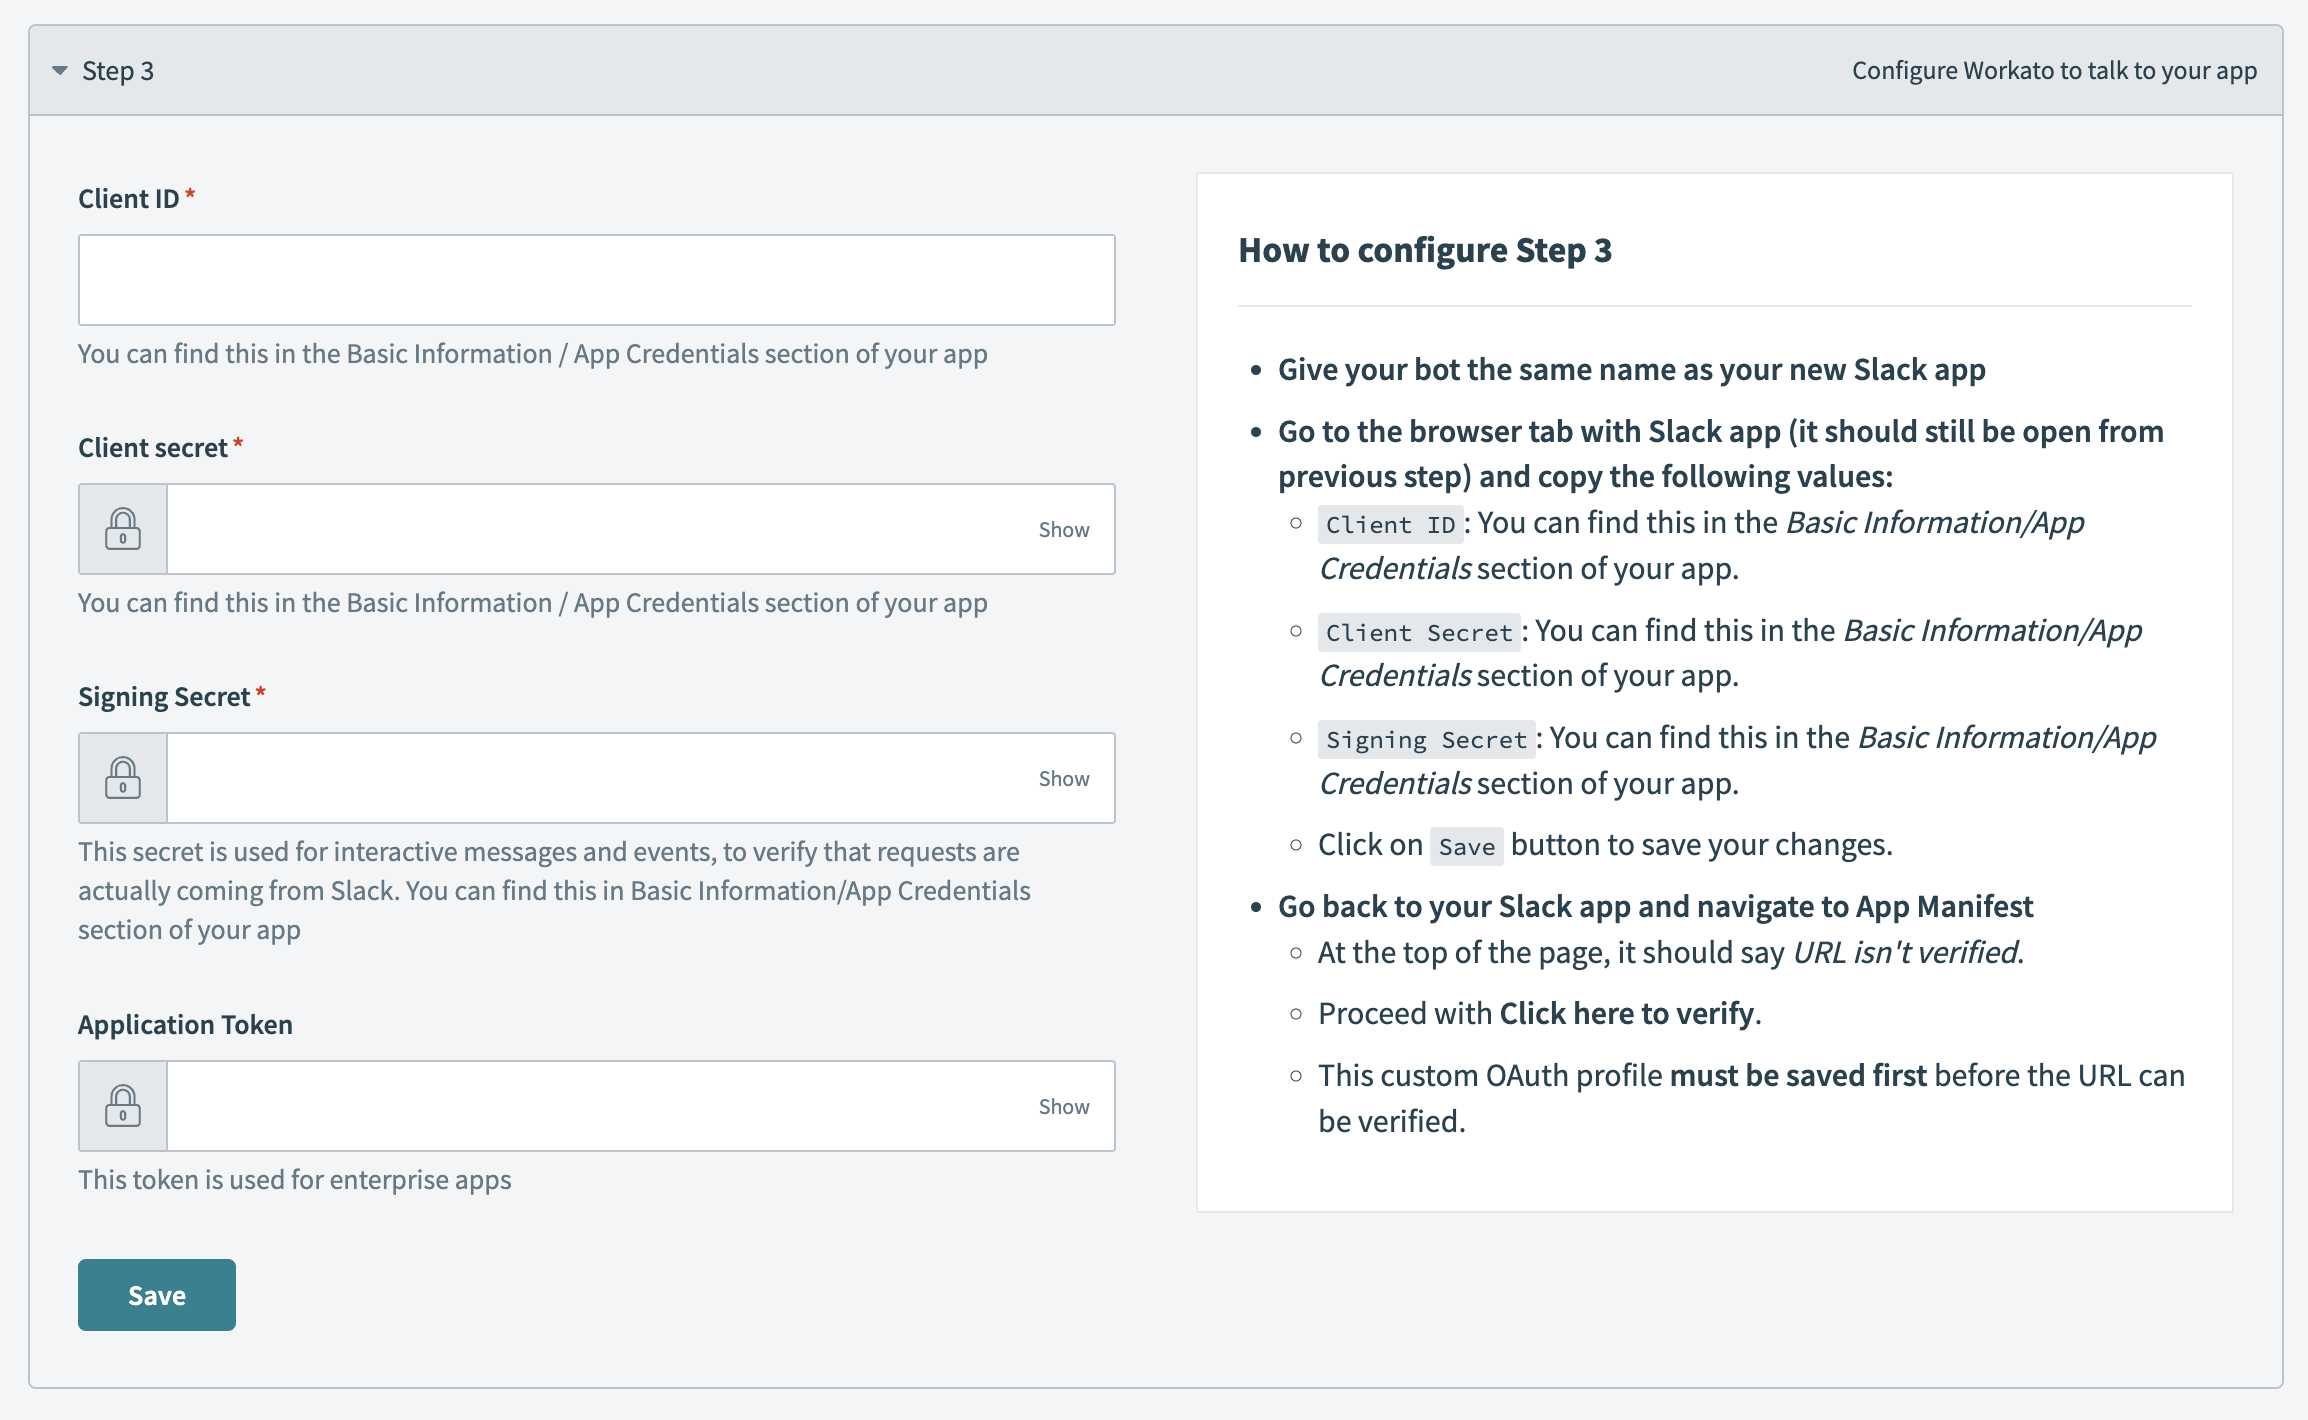Image resolution: width=2308 pixels, height=1420 pixels.
Task: Click the lock icon beside Client secret
Action: click(122, 528)
